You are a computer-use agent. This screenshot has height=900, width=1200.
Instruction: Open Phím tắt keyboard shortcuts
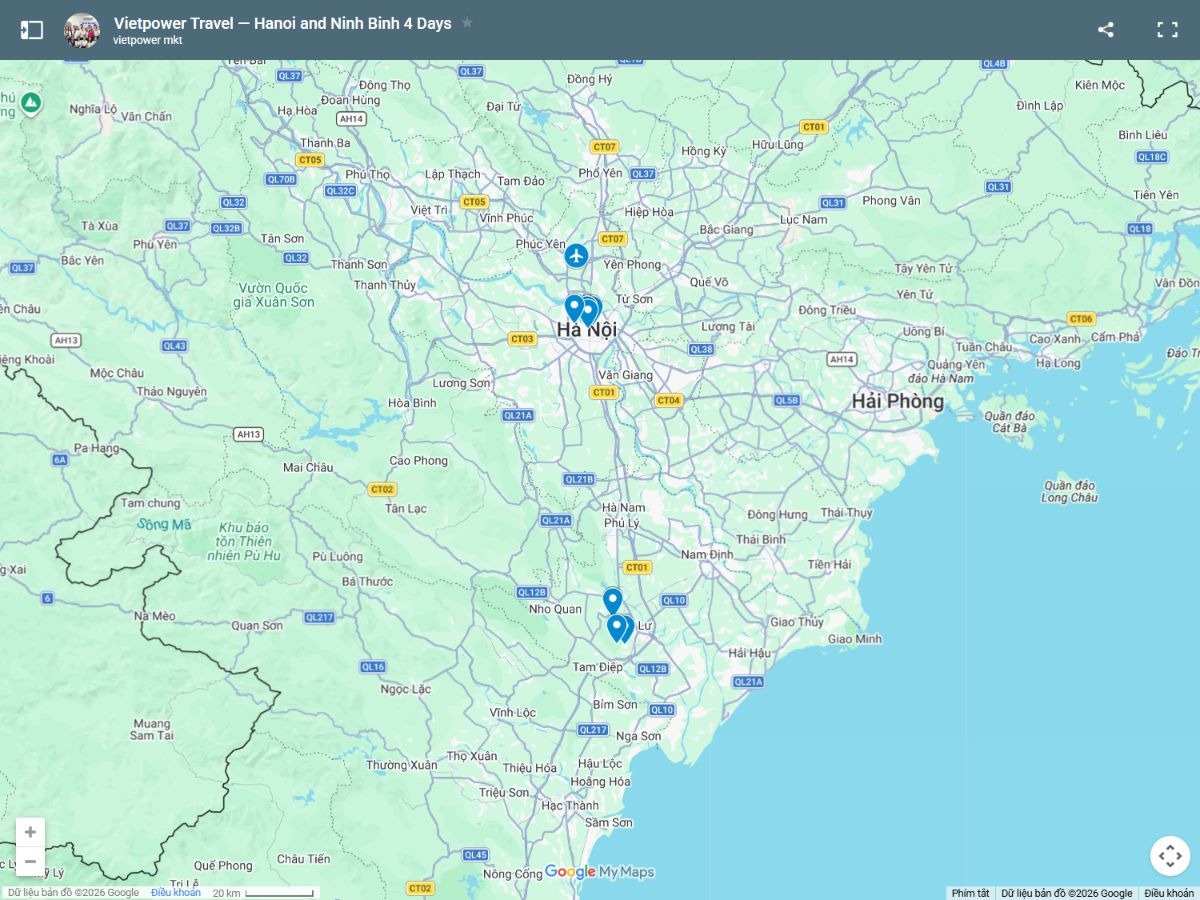click(970, 893)
